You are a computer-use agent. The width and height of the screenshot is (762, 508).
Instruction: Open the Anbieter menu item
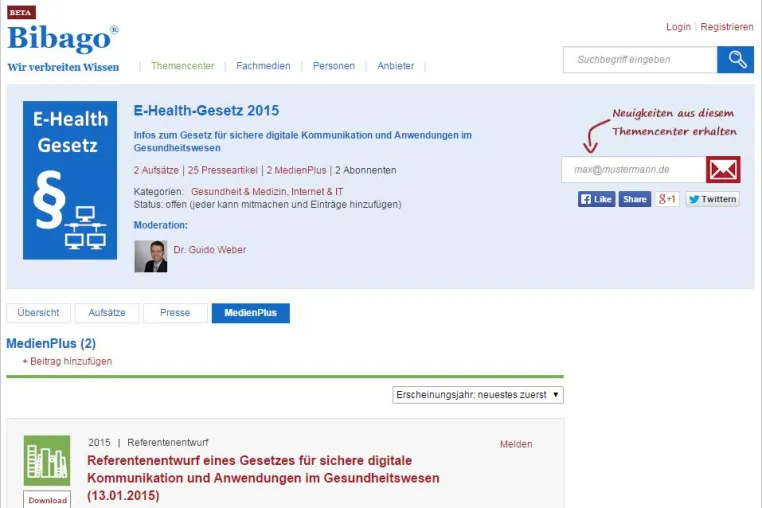pos(396,66)
